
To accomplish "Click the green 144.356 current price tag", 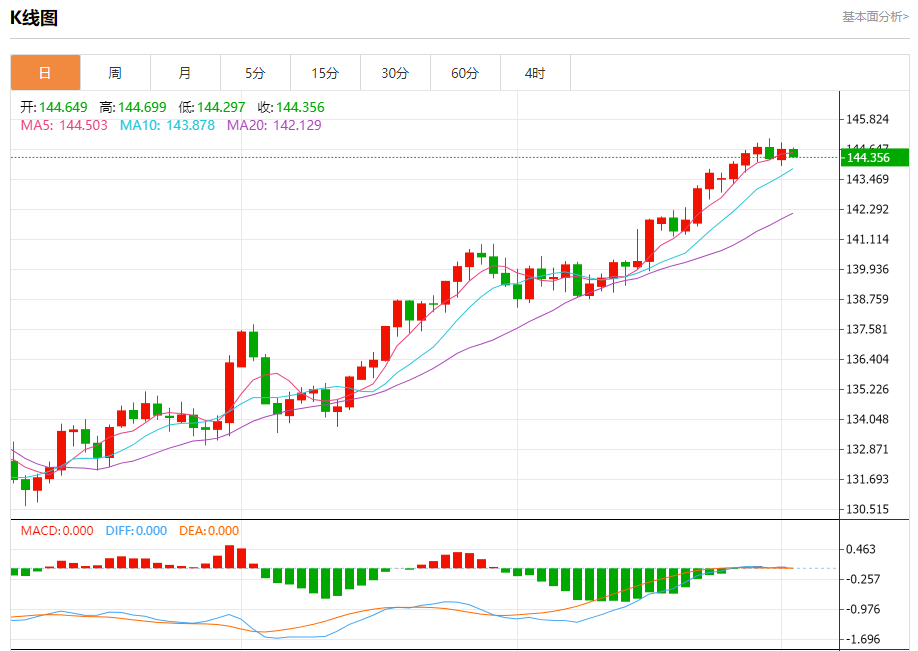I will pyautogui.click(x=875, y=157).
